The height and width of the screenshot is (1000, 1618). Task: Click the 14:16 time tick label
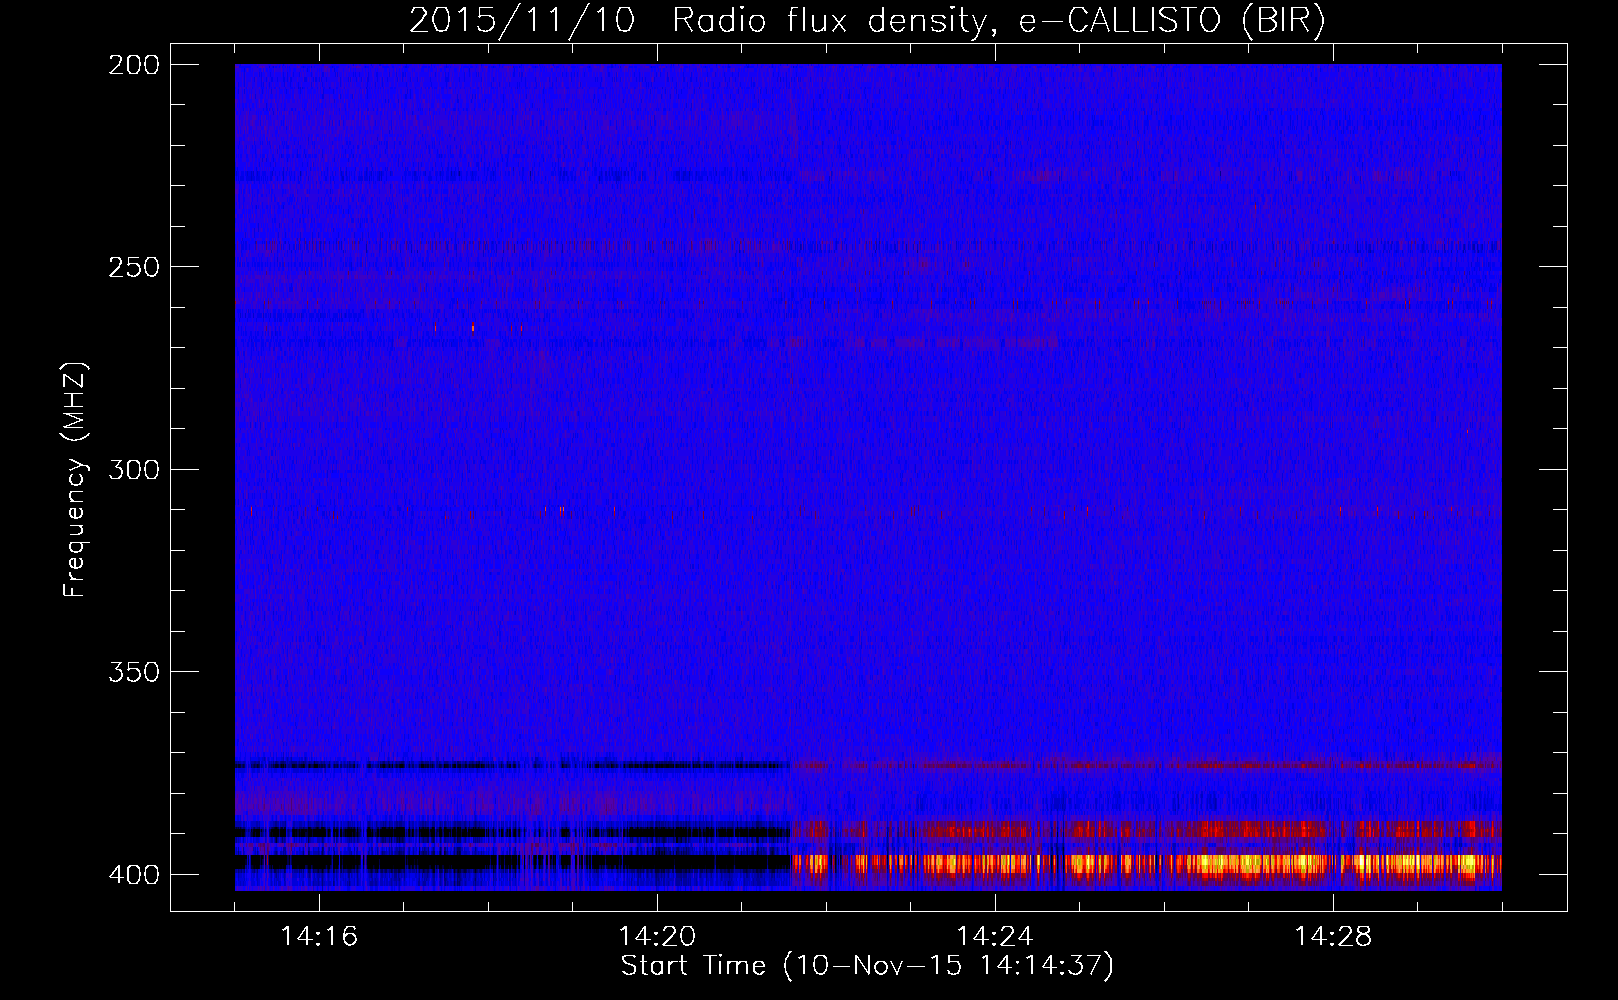point(319,937)
